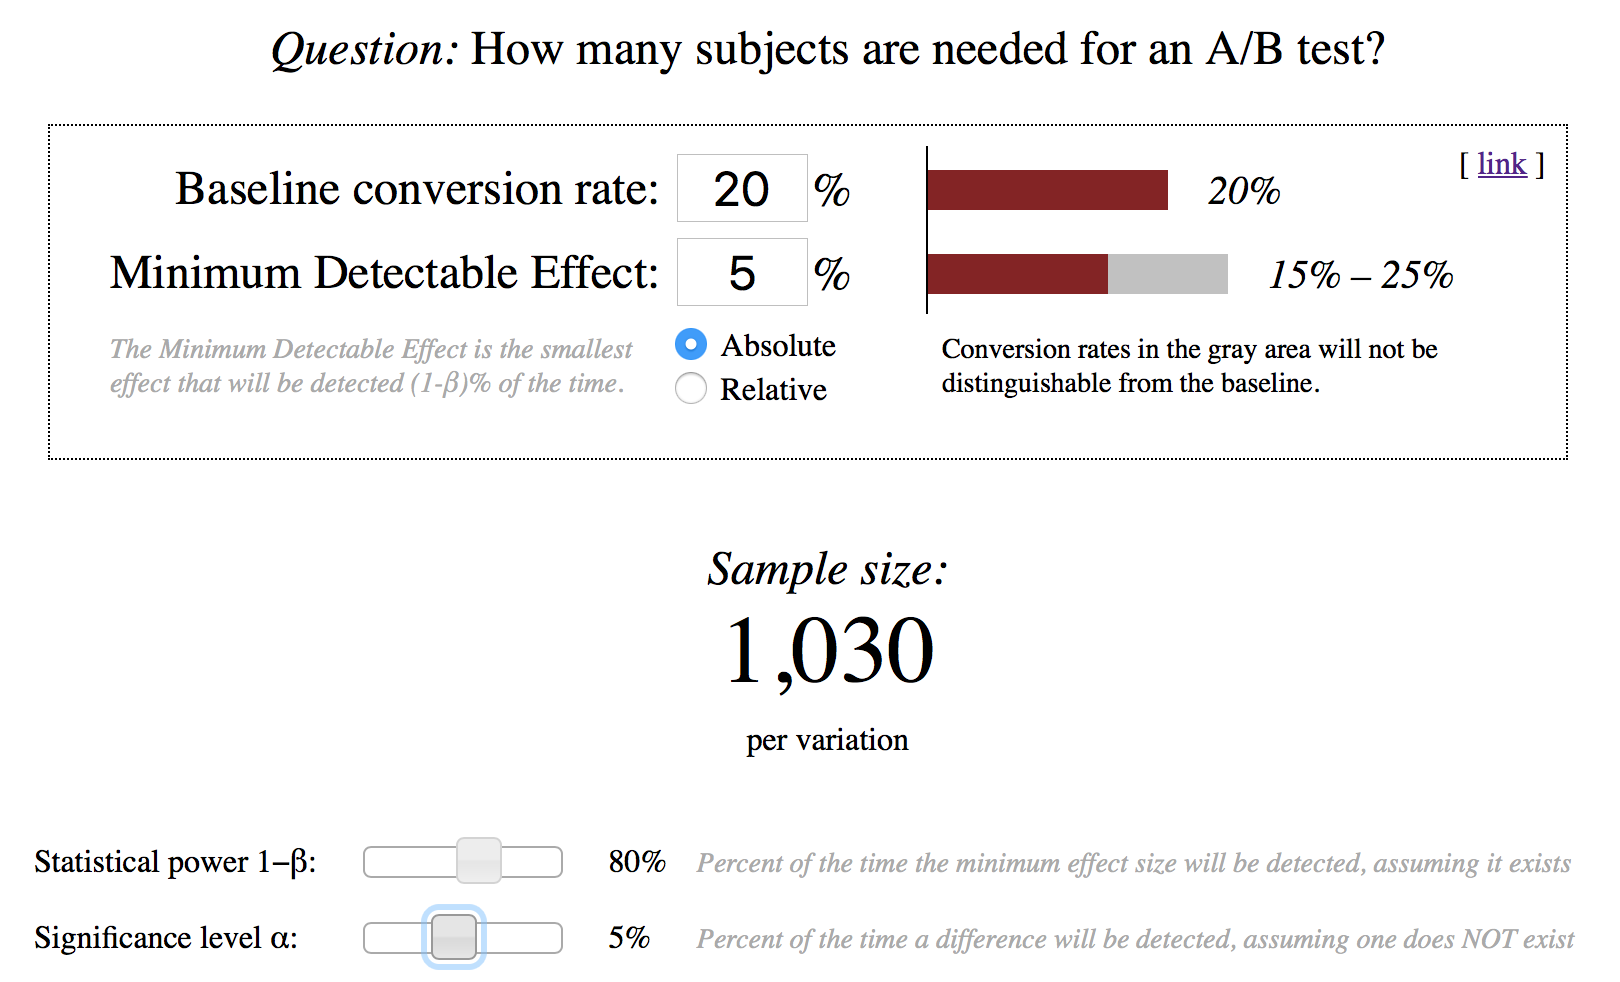Click the 1,030 sample size number

coord(829,651)
